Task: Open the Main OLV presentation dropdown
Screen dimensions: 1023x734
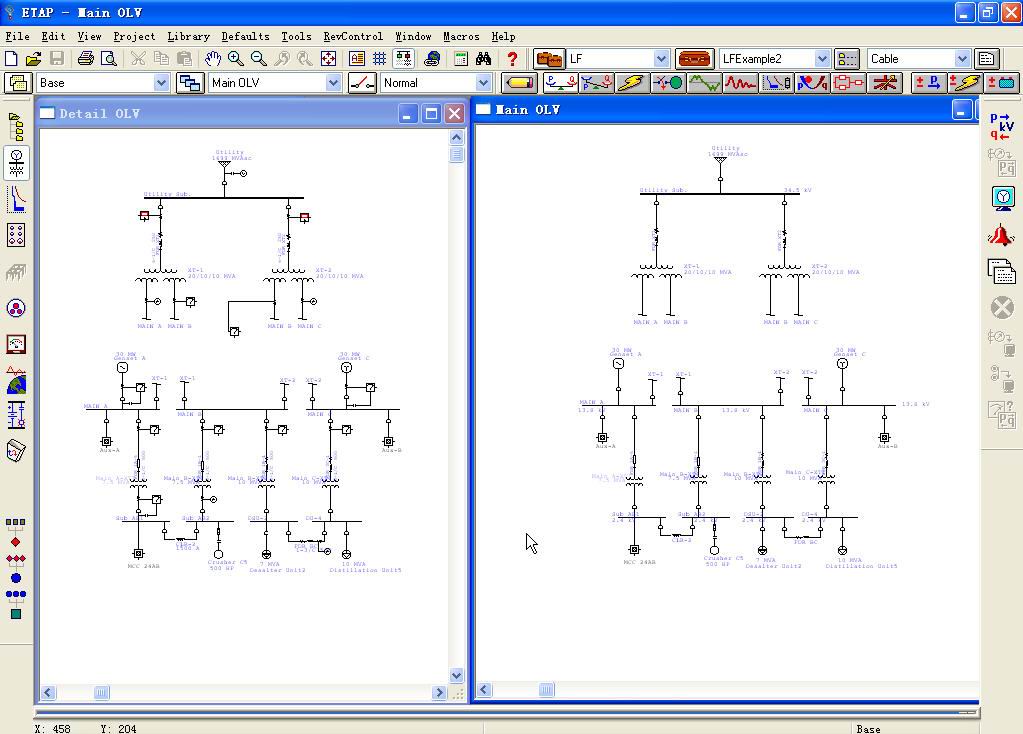Action: click(x=333, y=83)
